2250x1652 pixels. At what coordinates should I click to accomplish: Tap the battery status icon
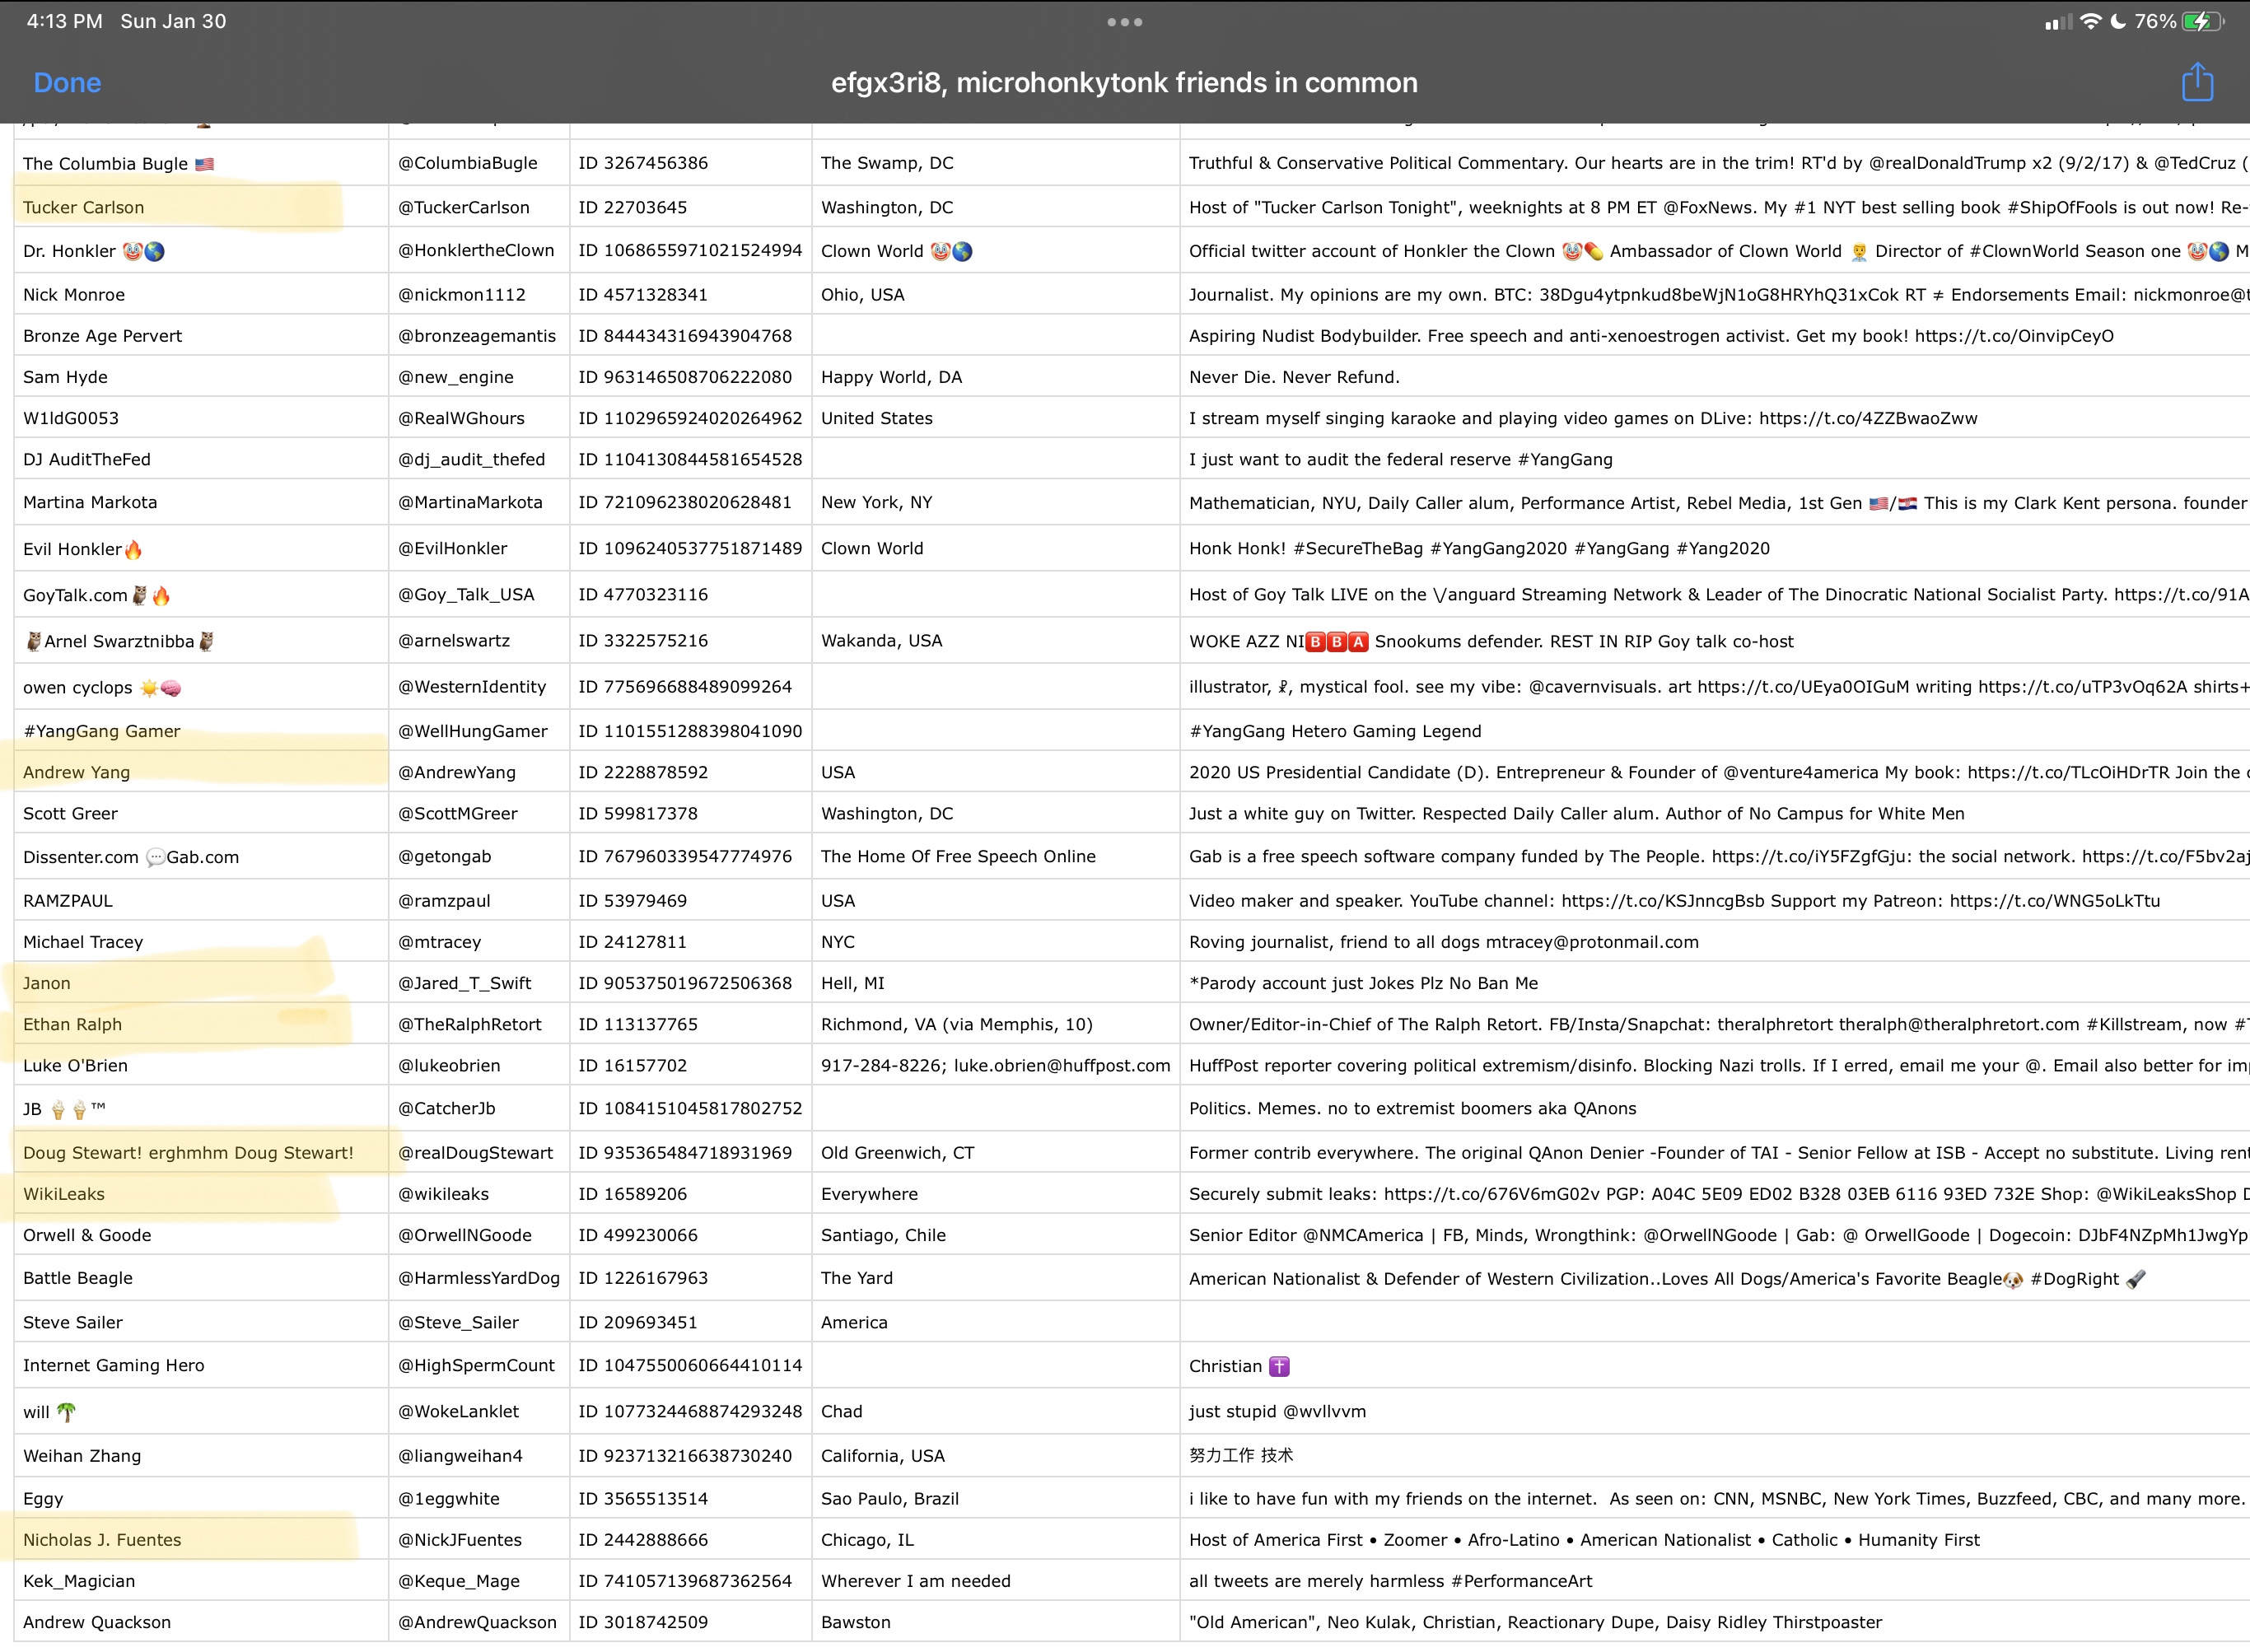2204,21
